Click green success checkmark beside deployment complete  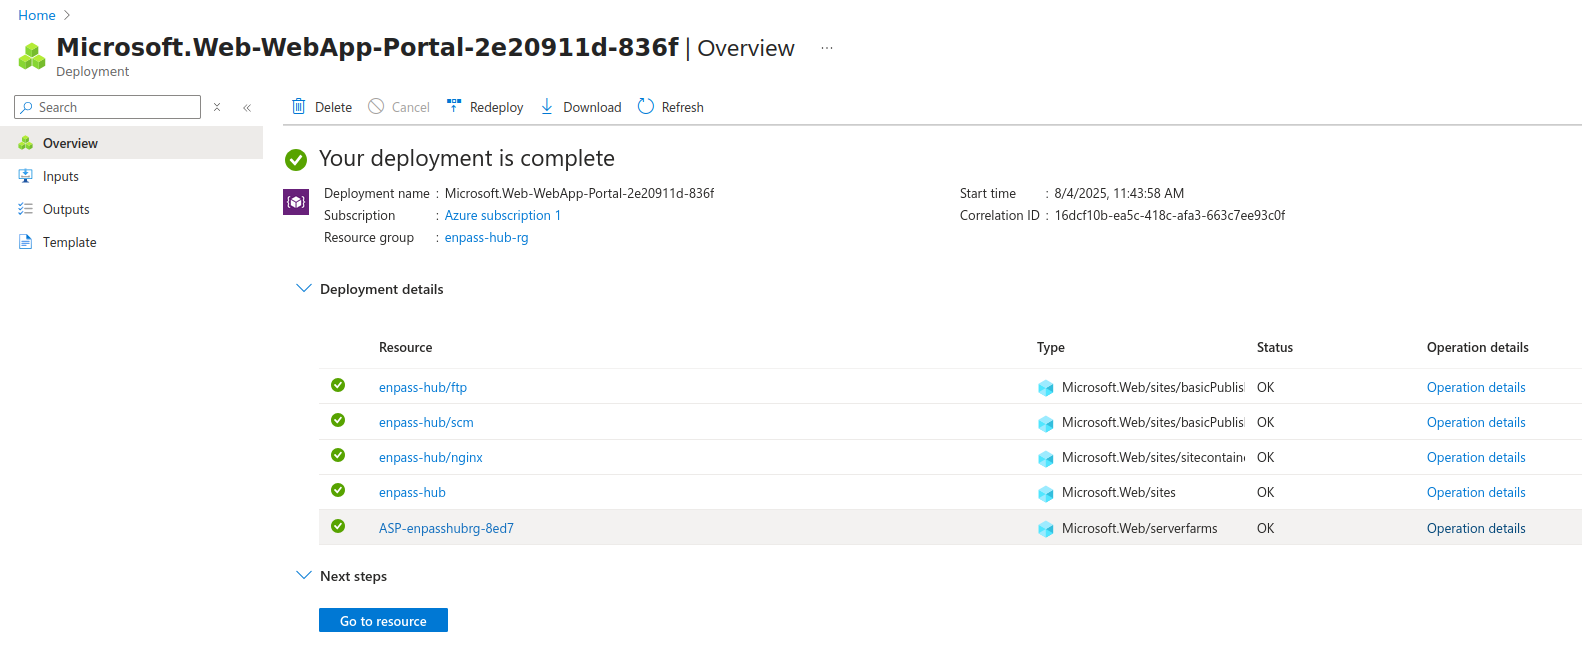[296, 159]
